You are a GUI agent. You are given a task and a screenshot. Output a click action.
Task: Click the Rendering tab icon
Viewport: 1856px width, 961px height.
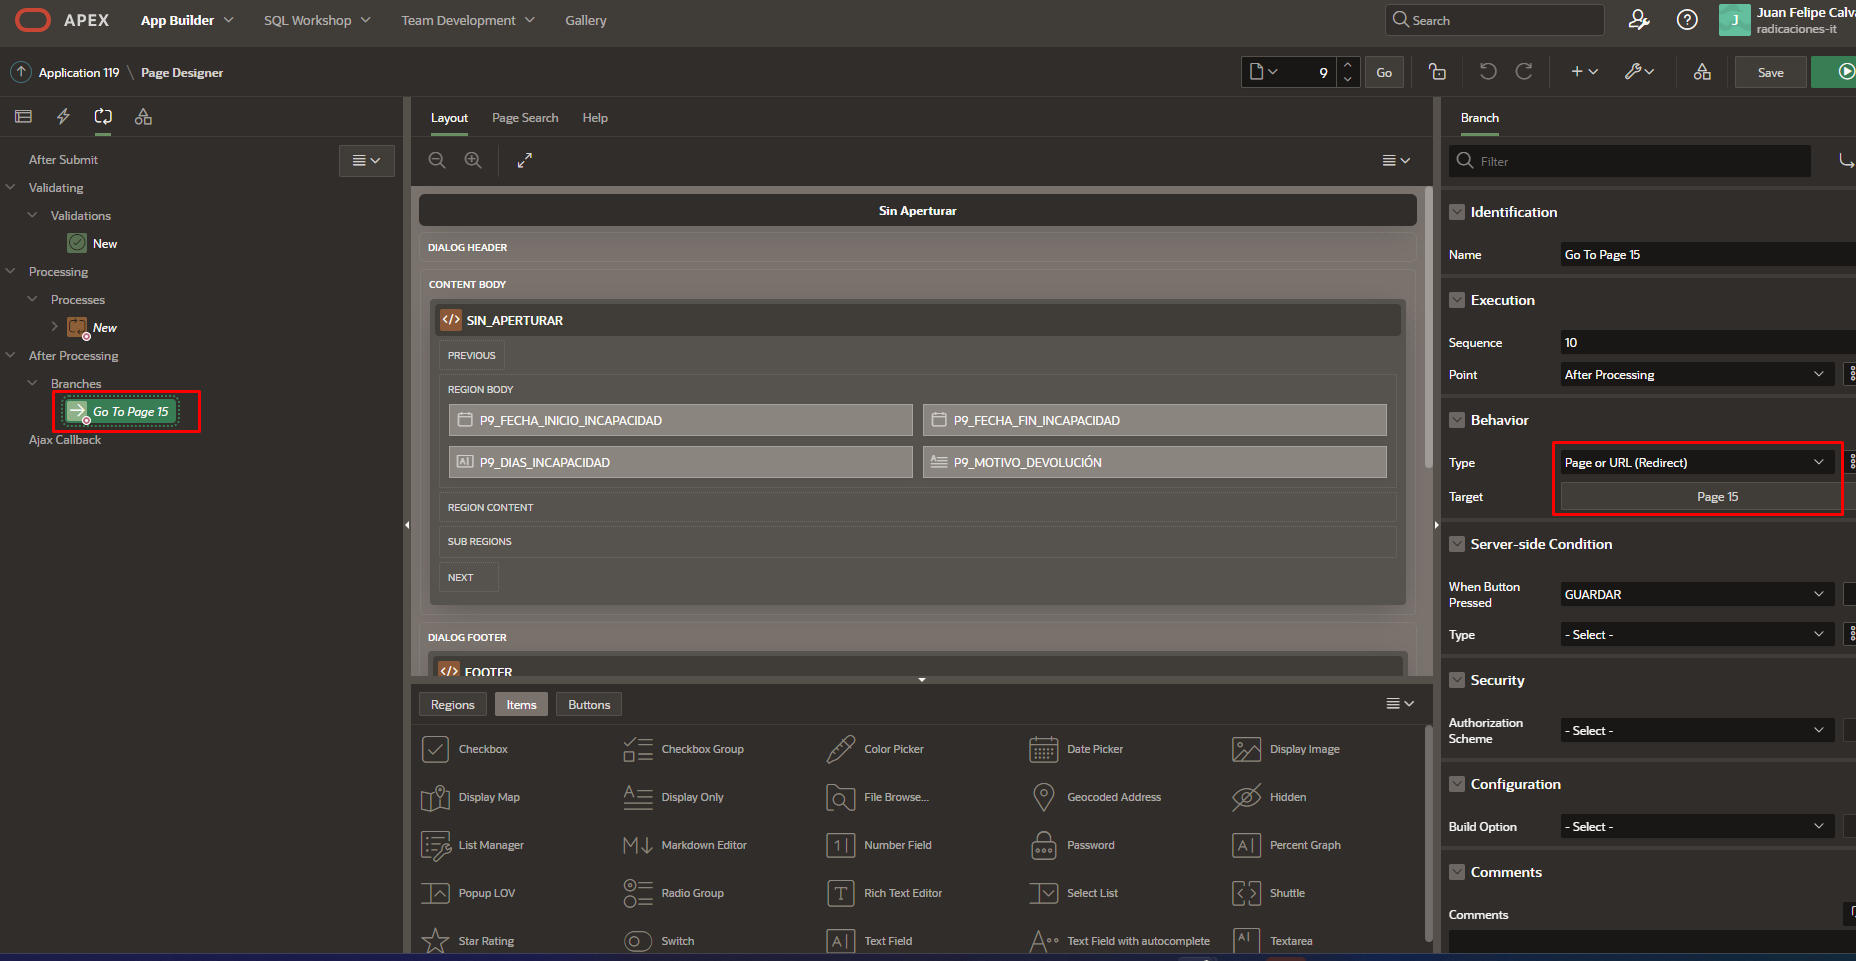click(23, 117)
